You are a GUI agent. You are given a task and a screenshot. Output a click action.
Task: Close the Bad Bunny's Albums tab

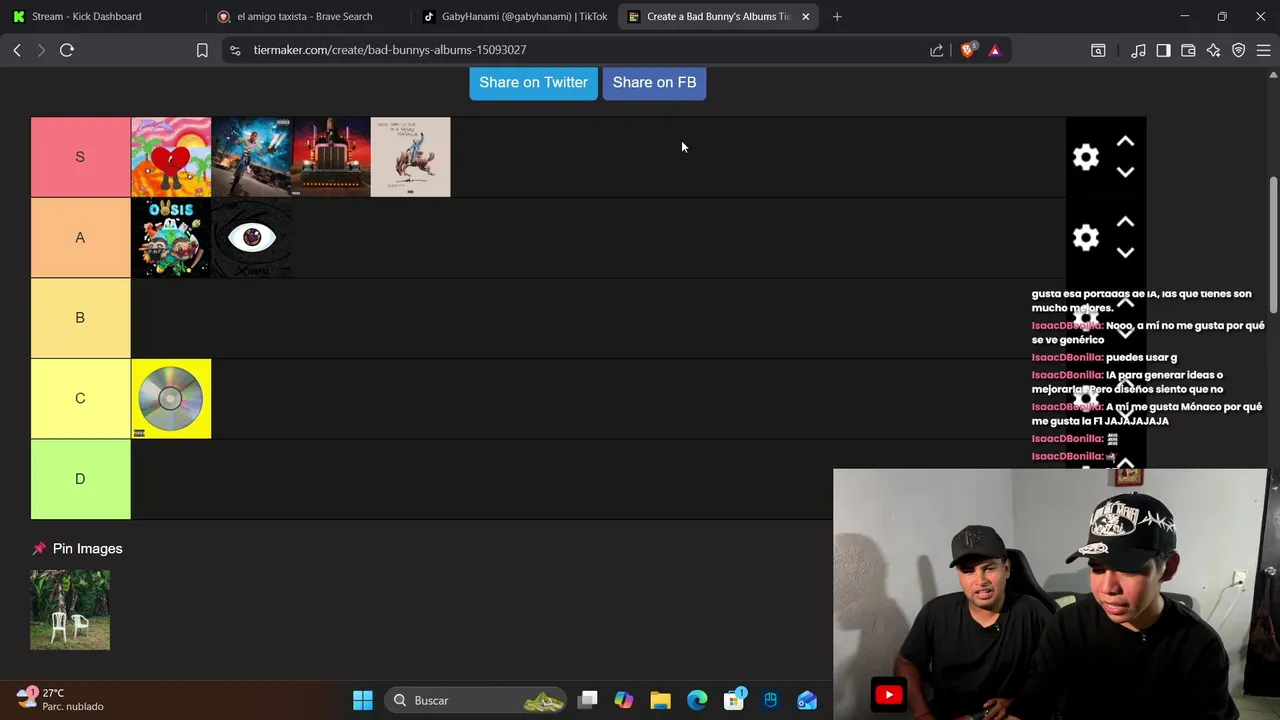pos(806,16)
